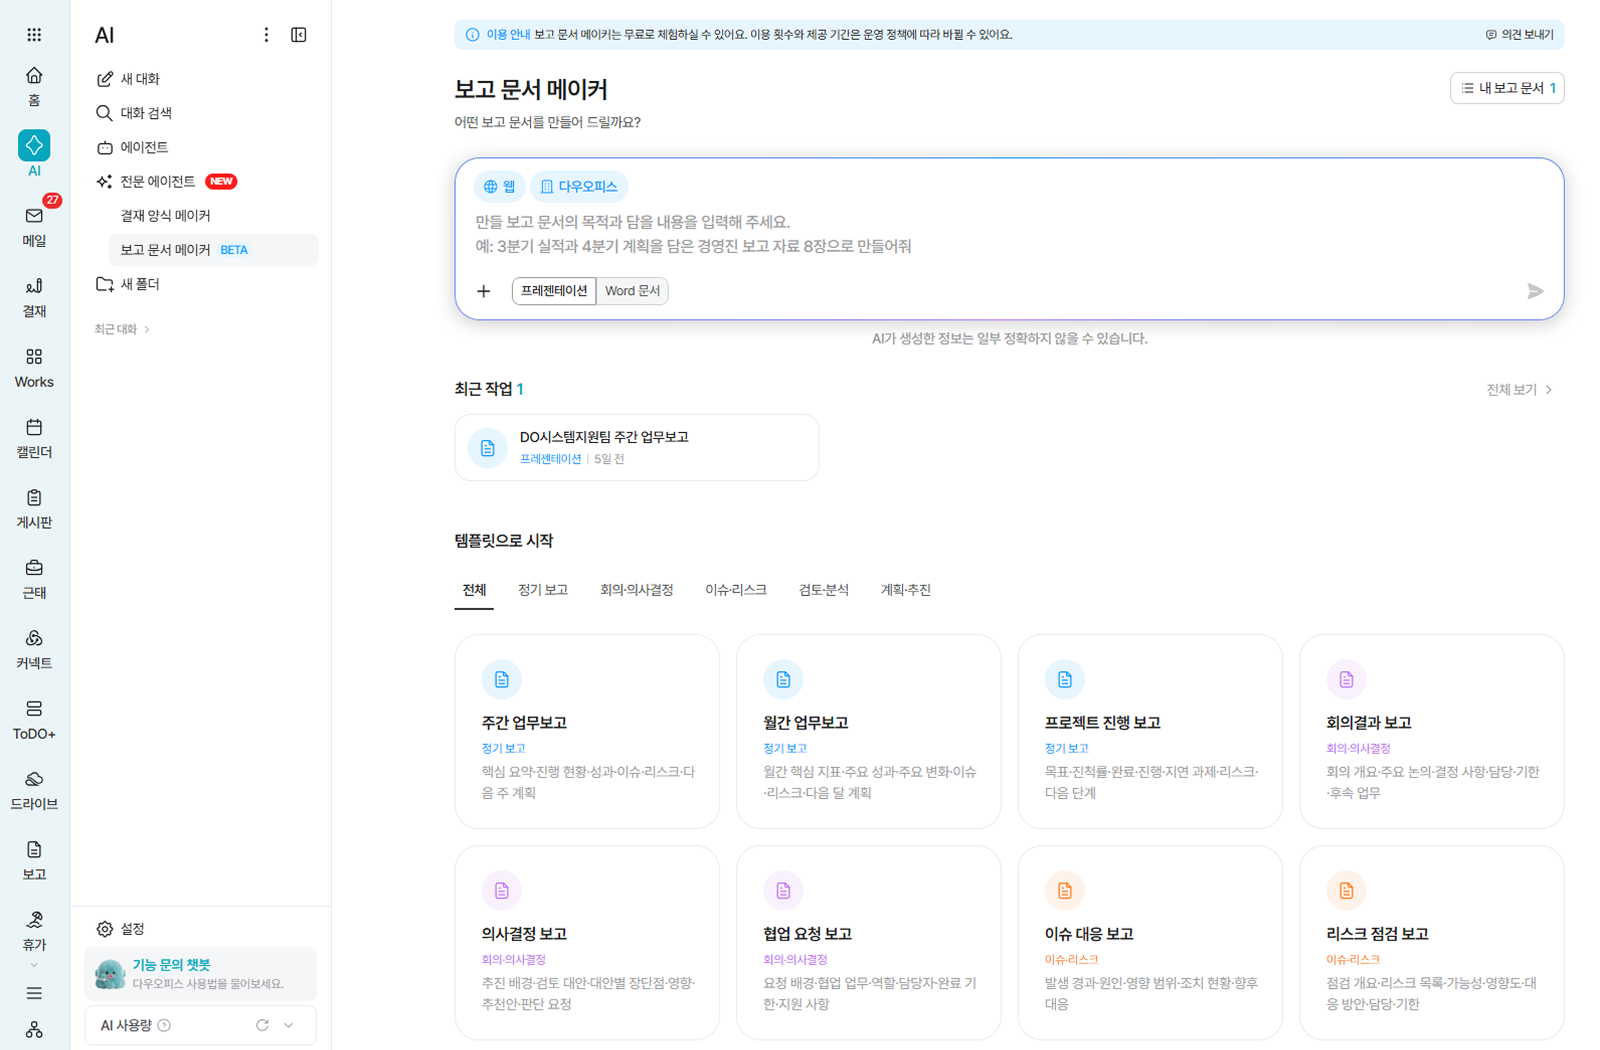This screenshot has height=1050, width=1600.
Task: Click the send arrow in prompt box
Action: coord(1535,291)
